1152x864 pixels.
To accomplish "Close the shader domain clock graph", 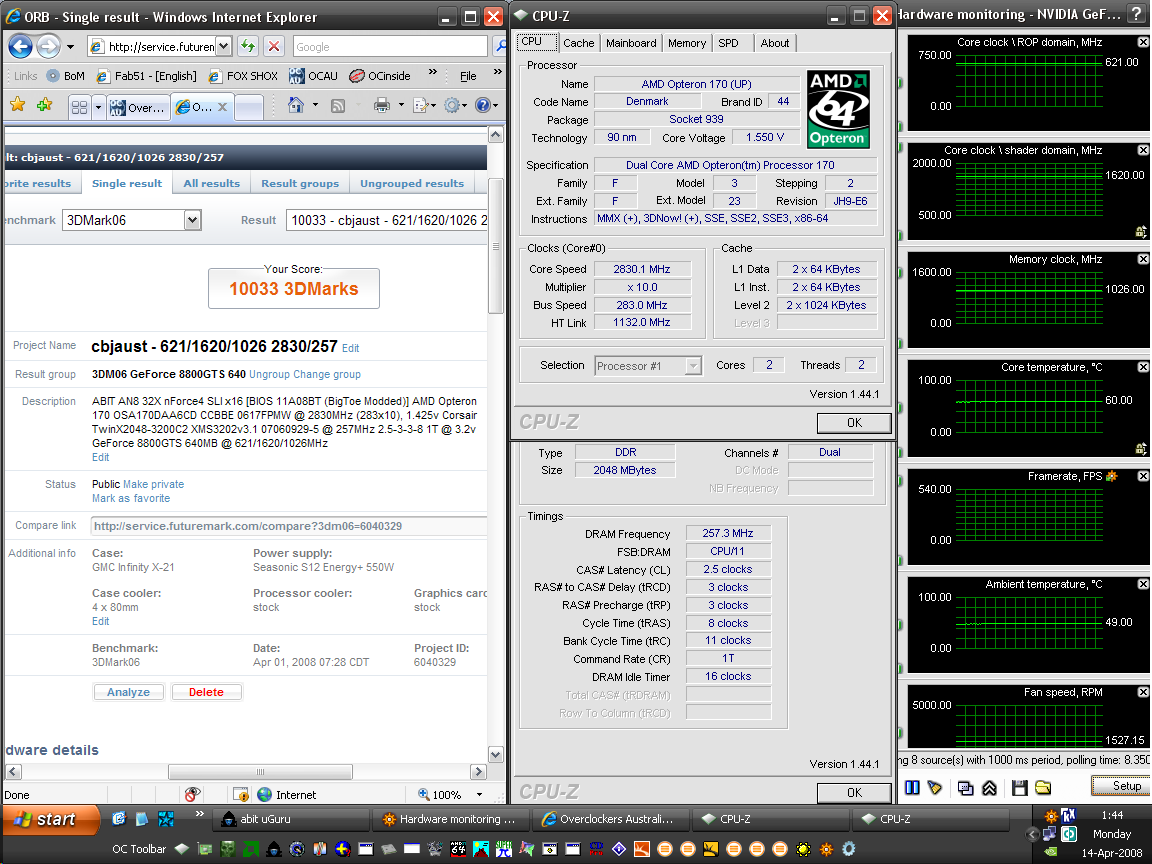I will 1143,150.
